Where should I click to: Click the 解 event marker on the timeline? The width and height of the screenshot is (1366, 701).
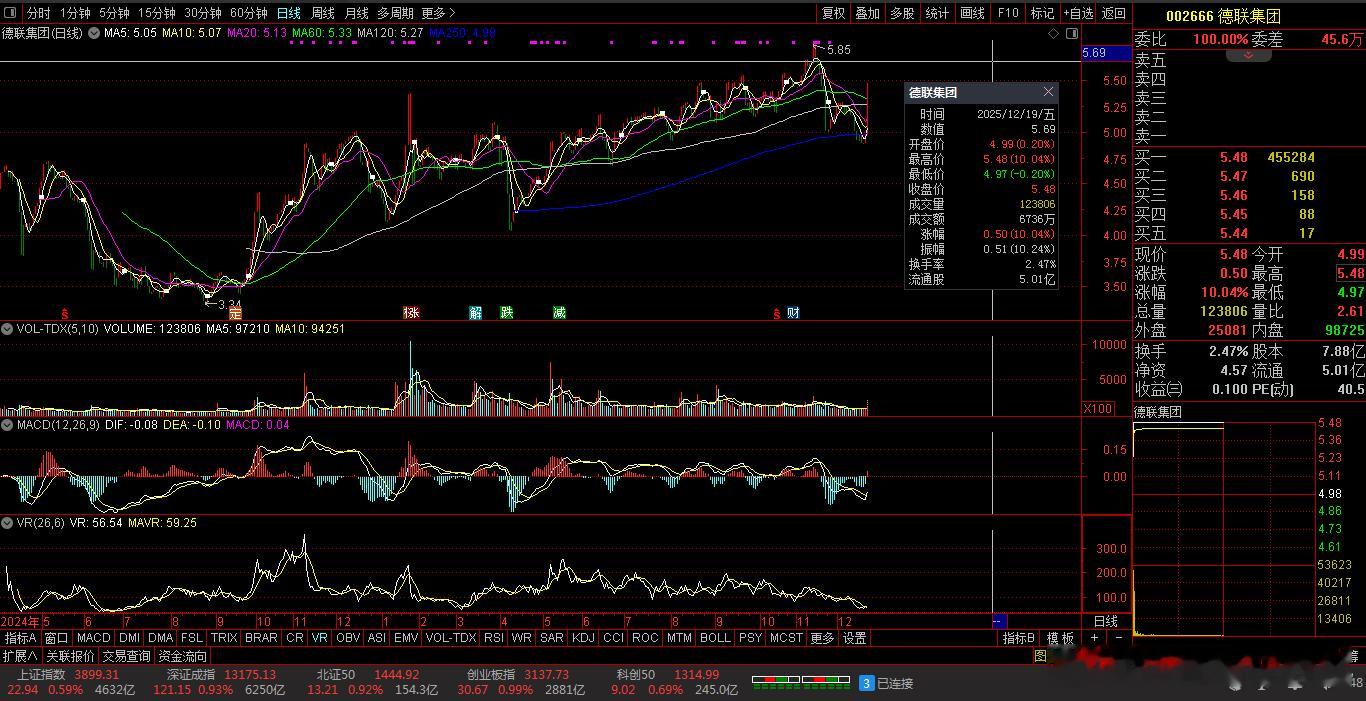coord(475,313)
